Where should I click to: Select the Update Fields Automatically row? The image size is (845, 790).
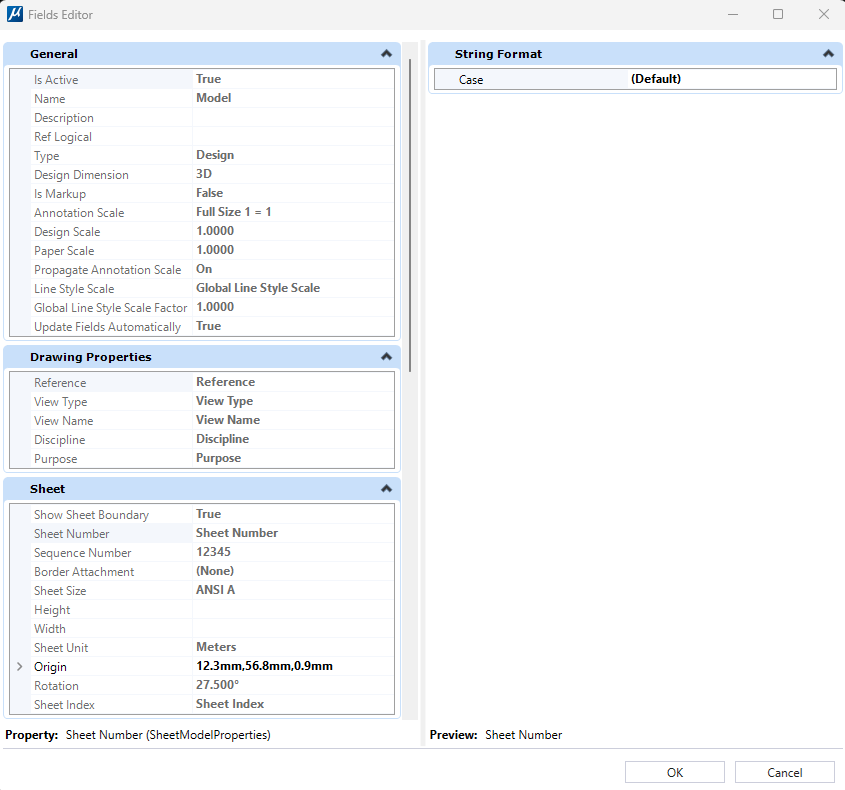[x=107, y=327]
